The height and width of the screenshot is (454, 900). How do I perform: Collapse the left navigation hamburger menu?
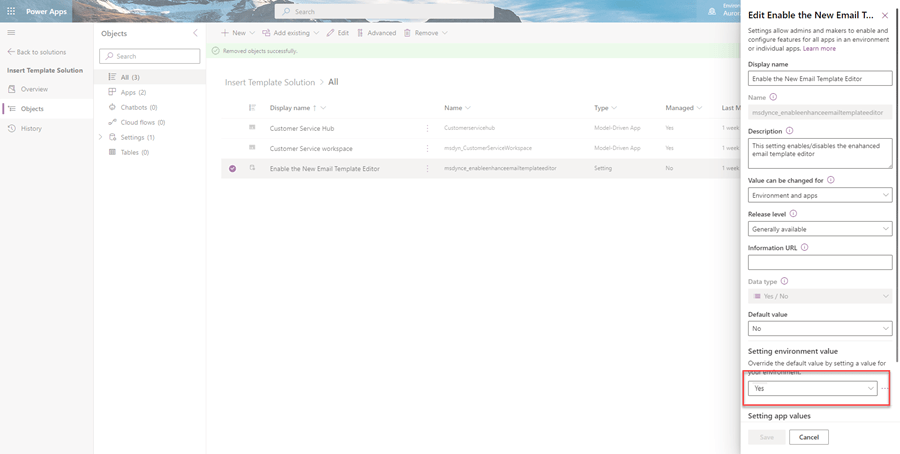click(x=11, y=33)
